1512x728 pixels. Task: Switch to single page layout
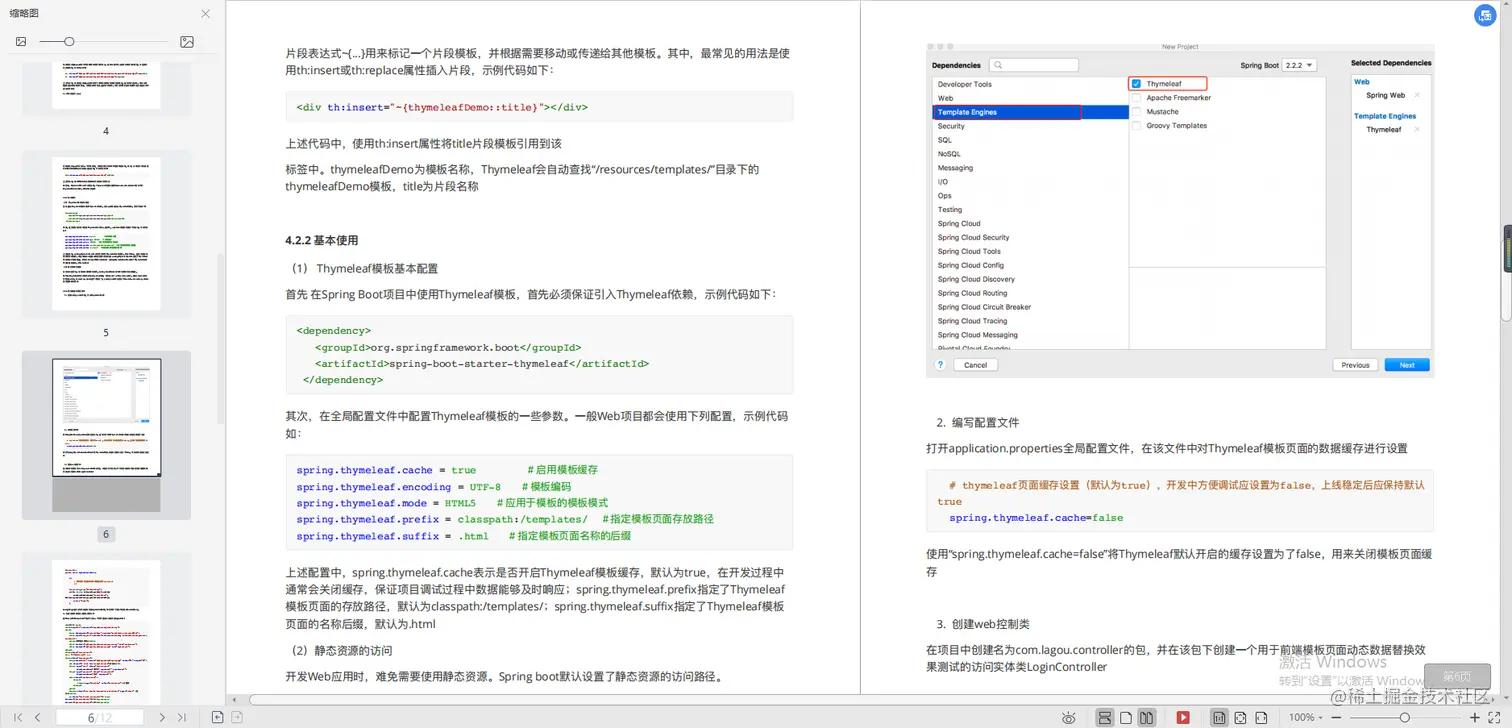(x=1126, y=718)
